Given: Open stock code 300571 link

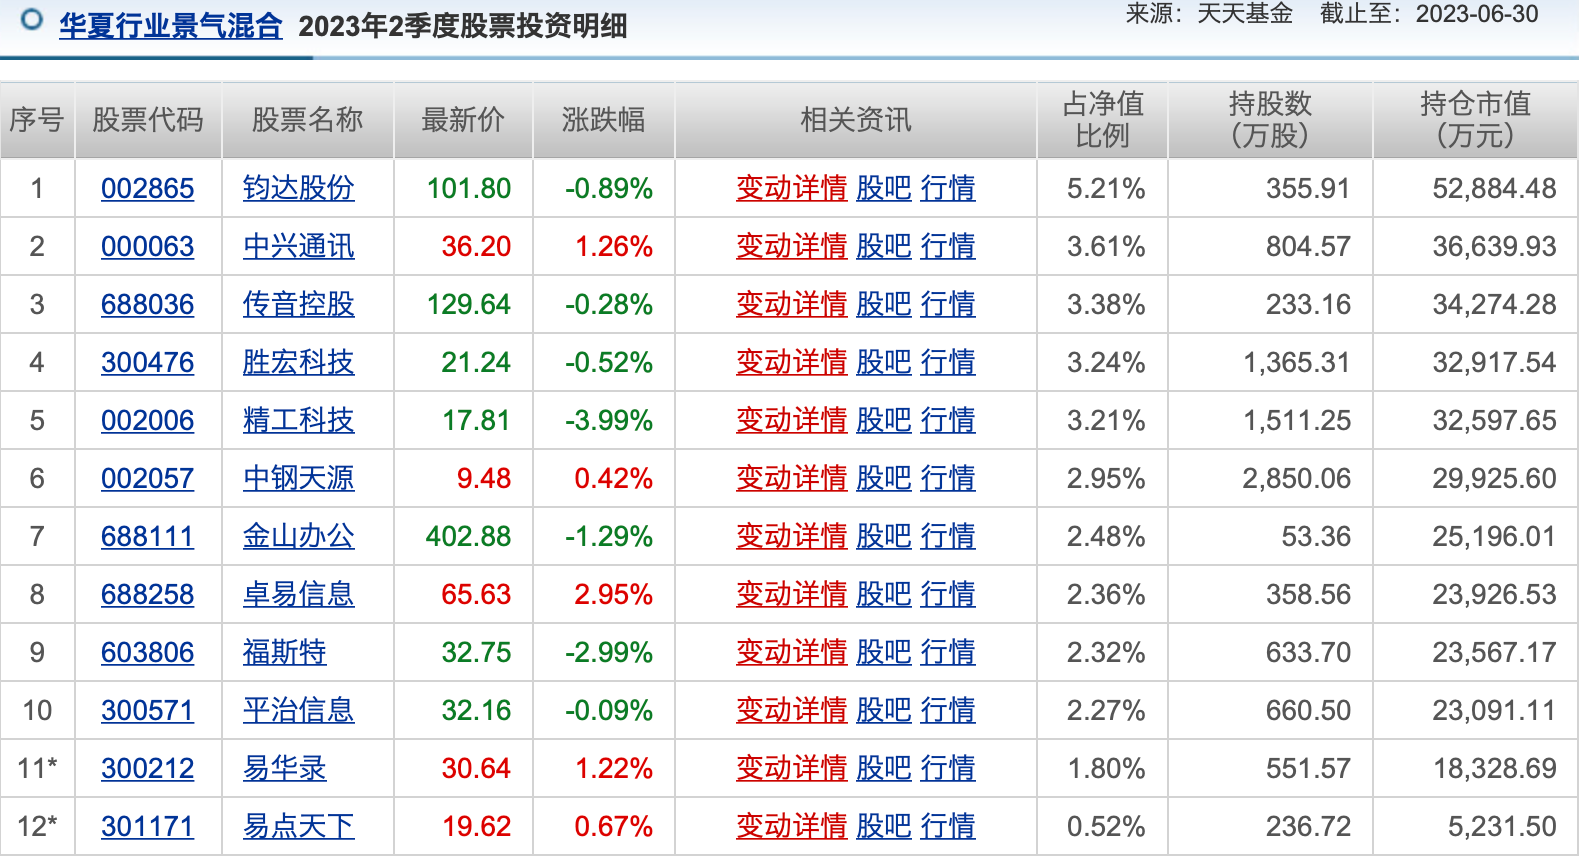Looking at the screenshot, I should pyautogui.click(x=147, y=711).
